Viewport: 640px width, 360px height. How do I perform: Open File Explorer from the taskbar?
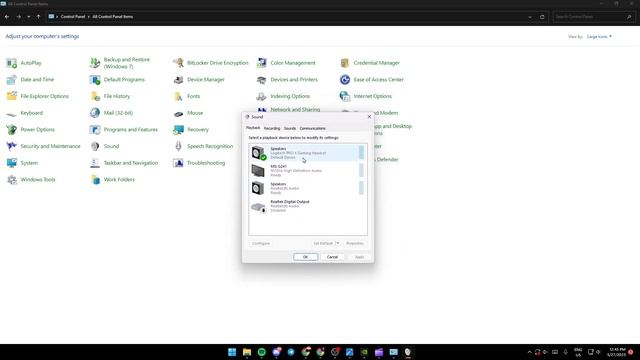point(247,352)
